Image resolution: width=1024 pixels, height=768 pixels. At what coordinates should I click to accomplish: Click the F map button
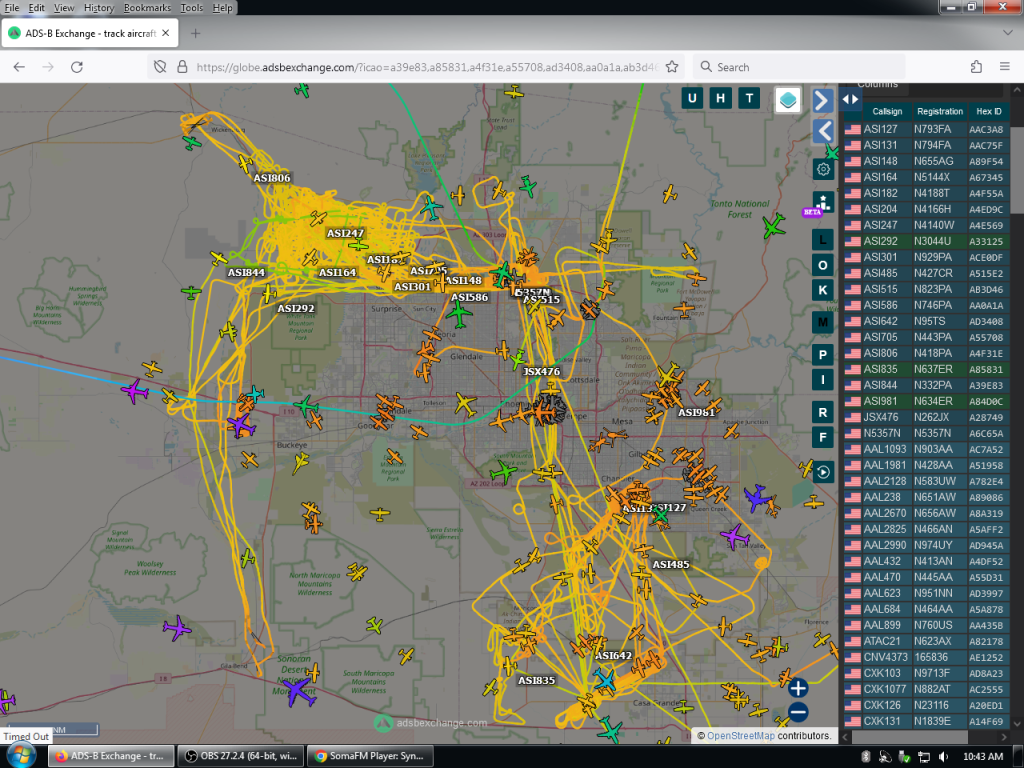(x=823, y=437)
